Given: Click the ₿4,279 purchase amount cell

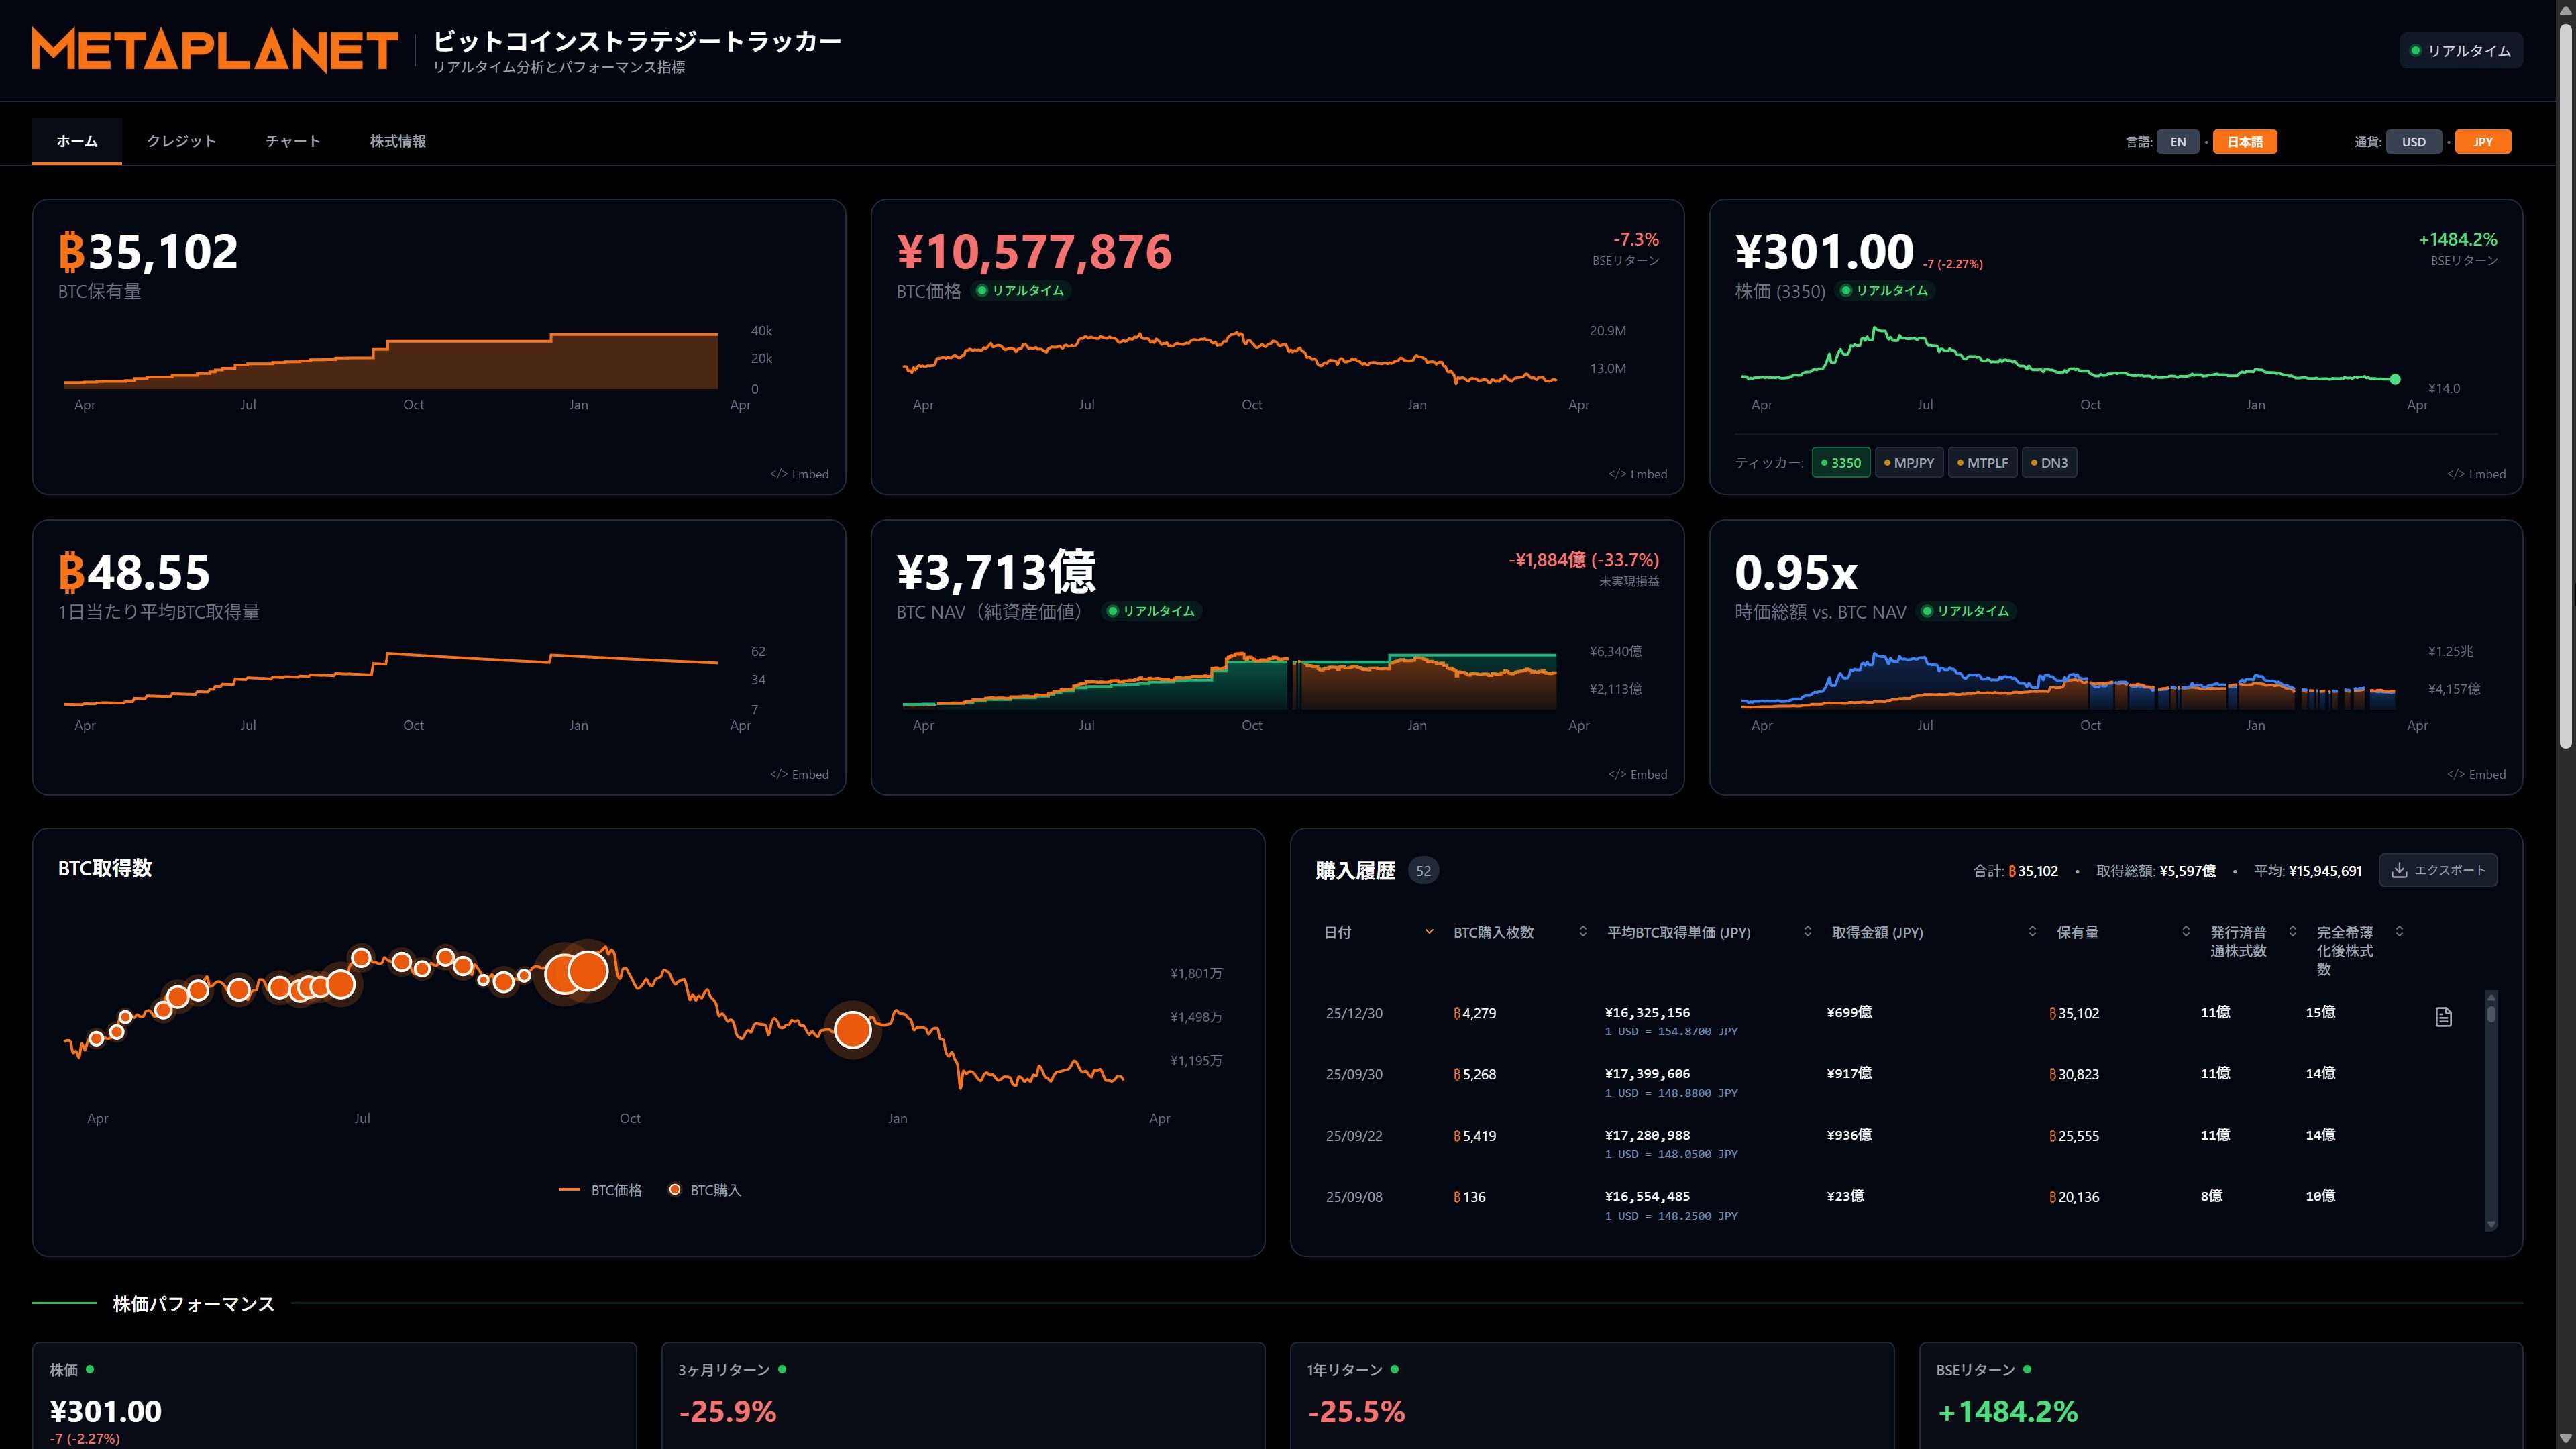Looking at the screenshot, I should click(1475, 1013).
